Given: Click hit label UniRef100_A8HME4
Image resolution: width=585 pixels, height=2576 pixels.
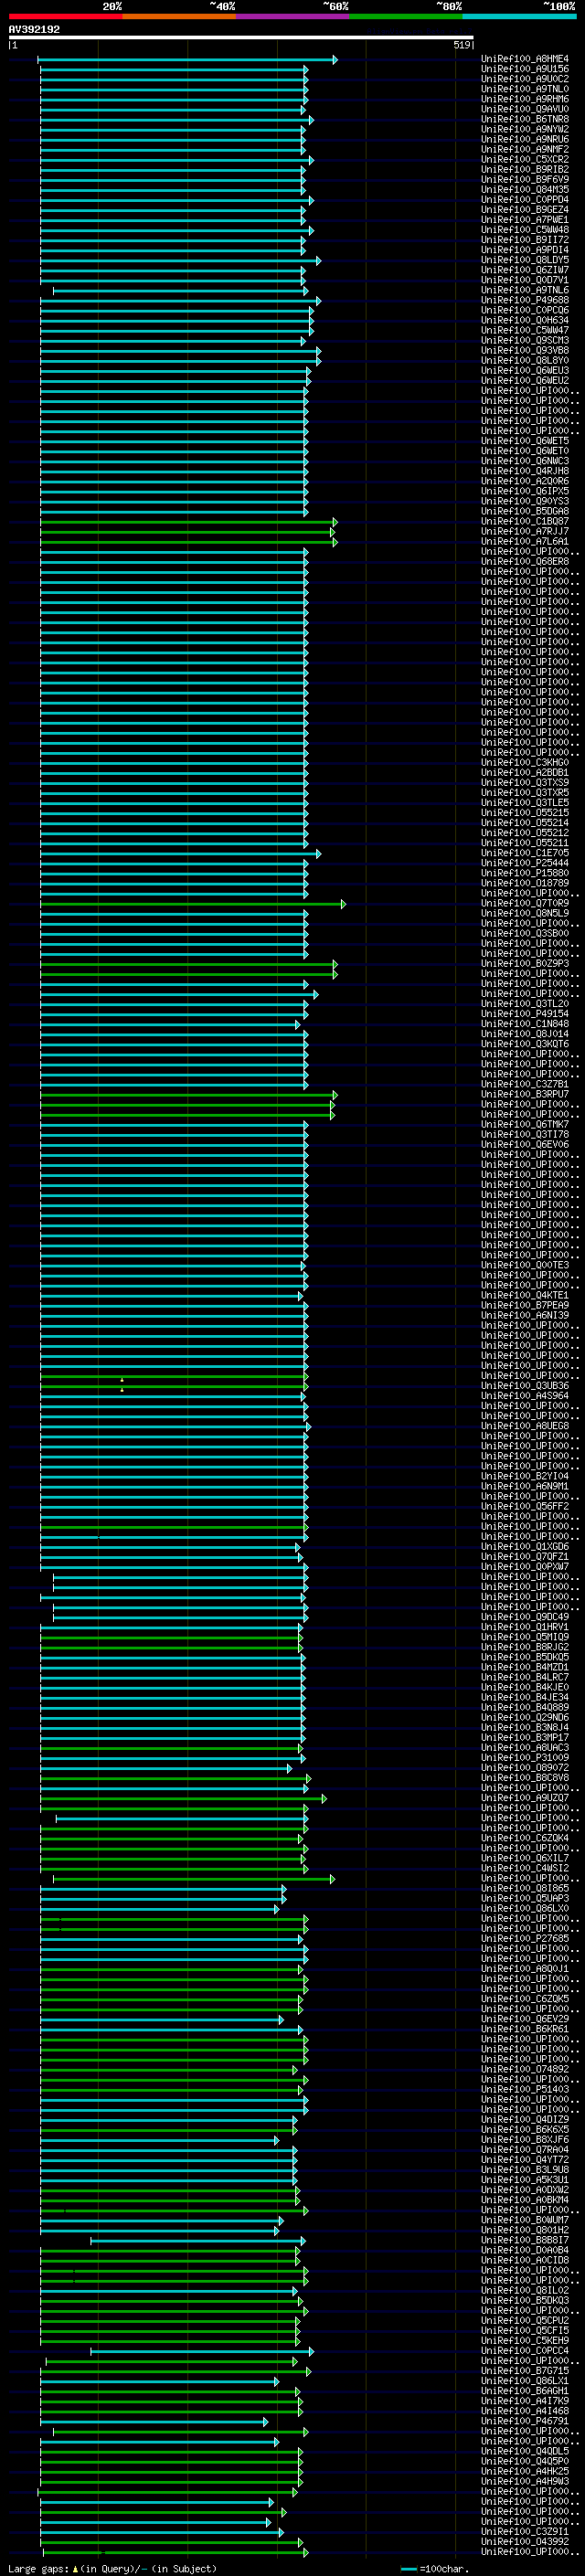Looking at the screenshot, I should coord(525,59).
